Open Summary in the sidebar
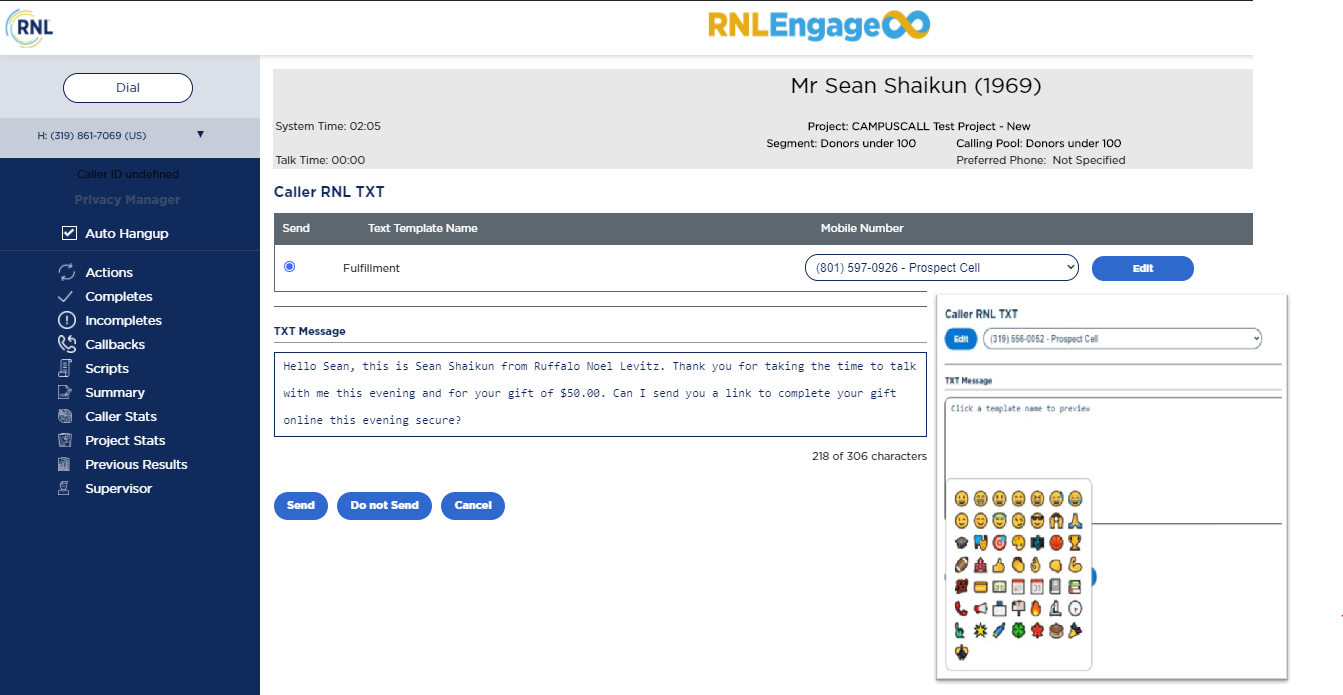 [x=115, y=392]
